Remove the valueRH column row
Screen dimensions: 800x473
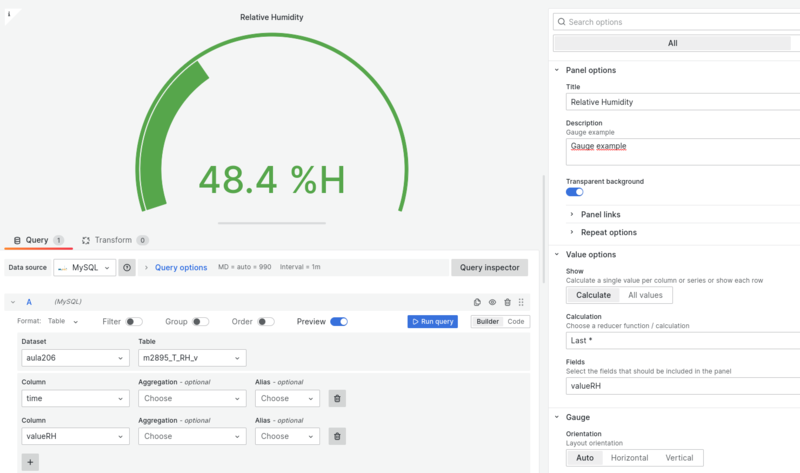[337, 436]
